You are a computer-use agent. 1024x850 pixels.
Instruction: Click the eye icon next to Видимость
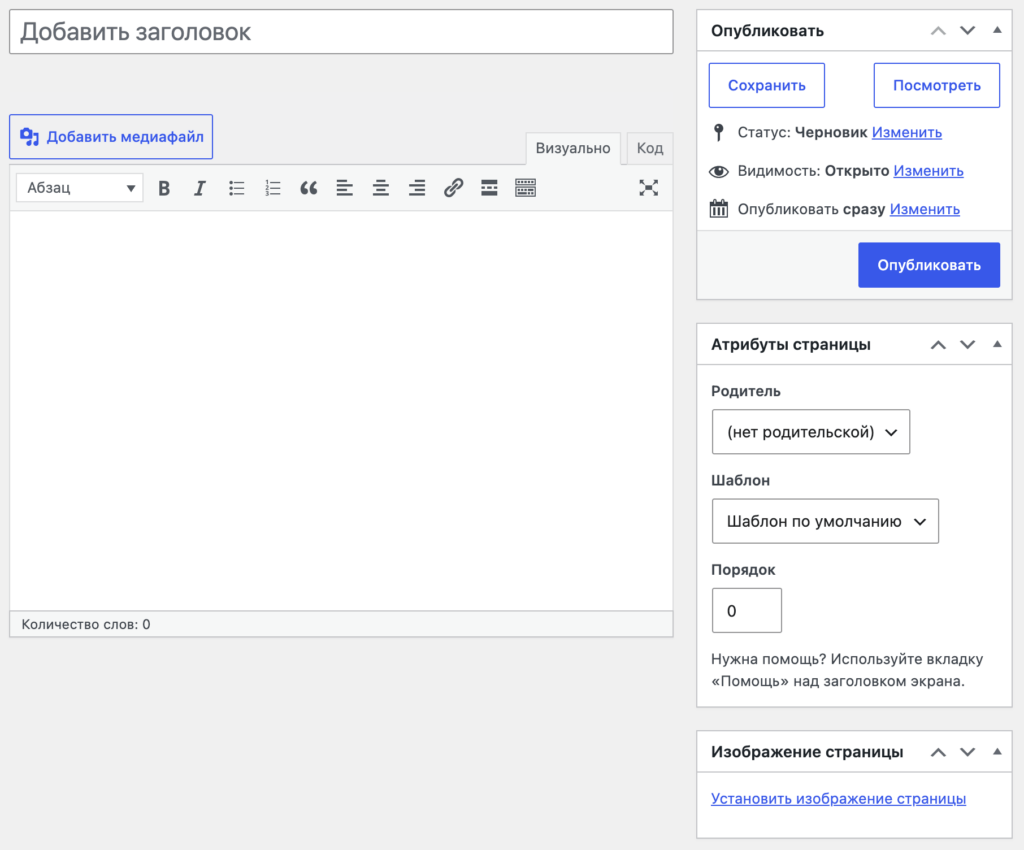point(719,171)
